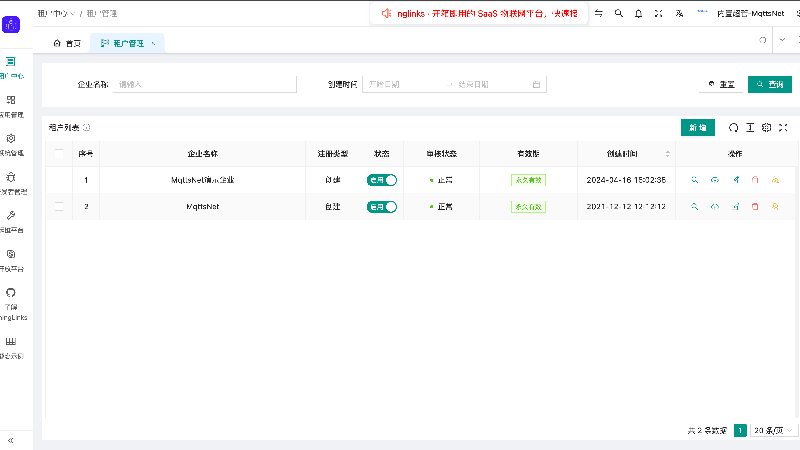800x450 pixels.
Task: Click the 2024-04-16 timestamp cell
Action: (626, 180)
